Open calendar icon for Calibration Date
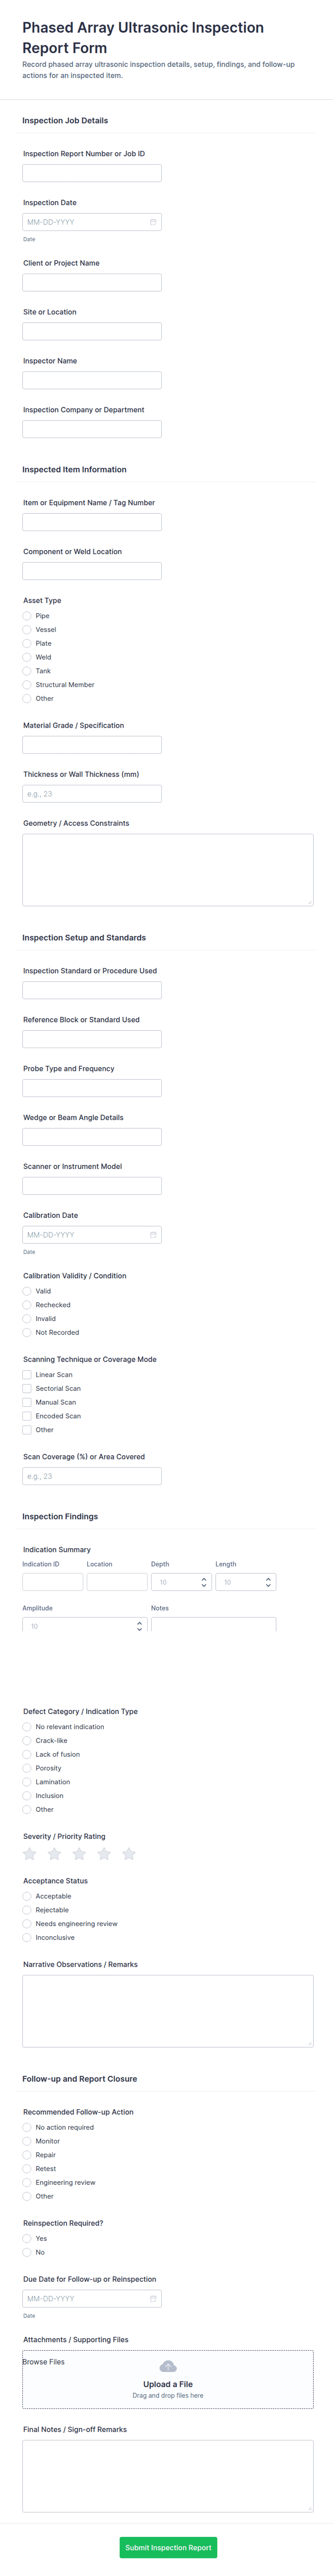The height and width of the screenshot is (2576, 333). 153,1235
